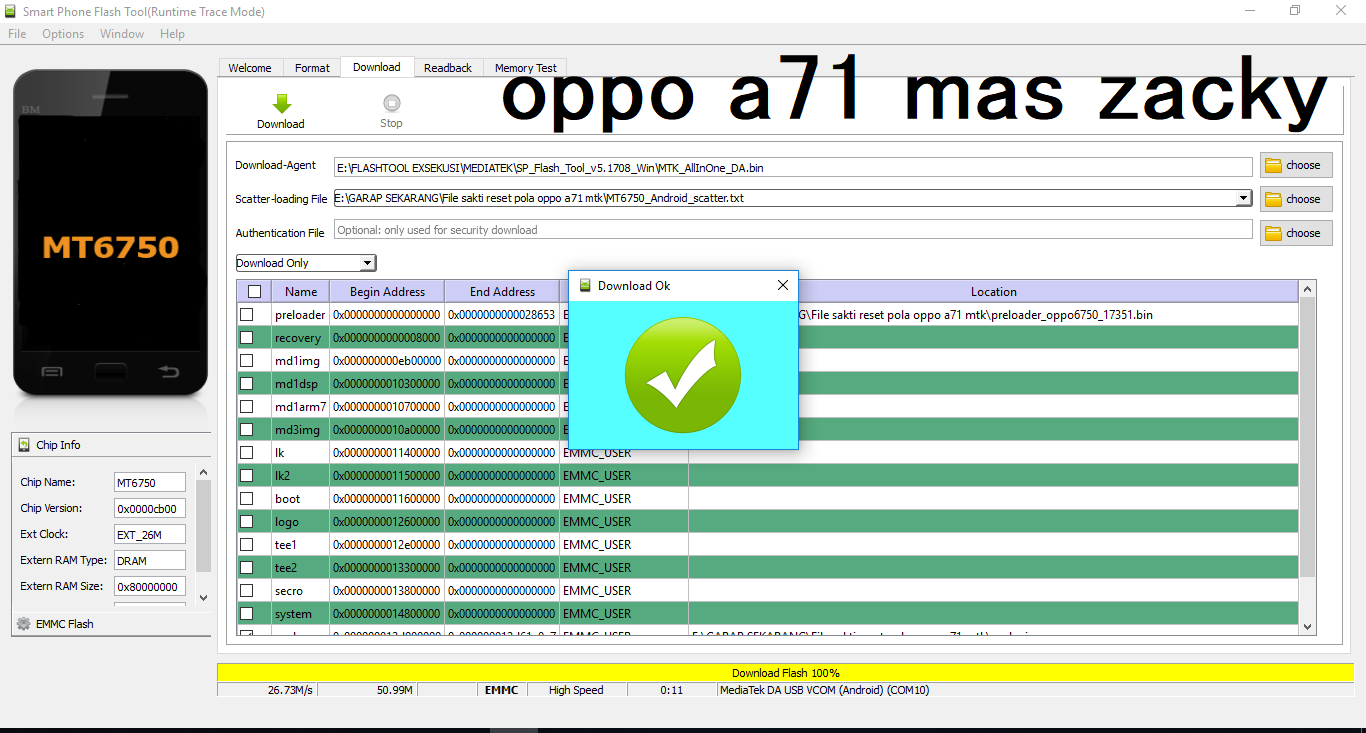The width and height of the screenshot is (1366, 733).
Task: Check the md1arm7 partition checkbox
Action: tap(246, 407)
